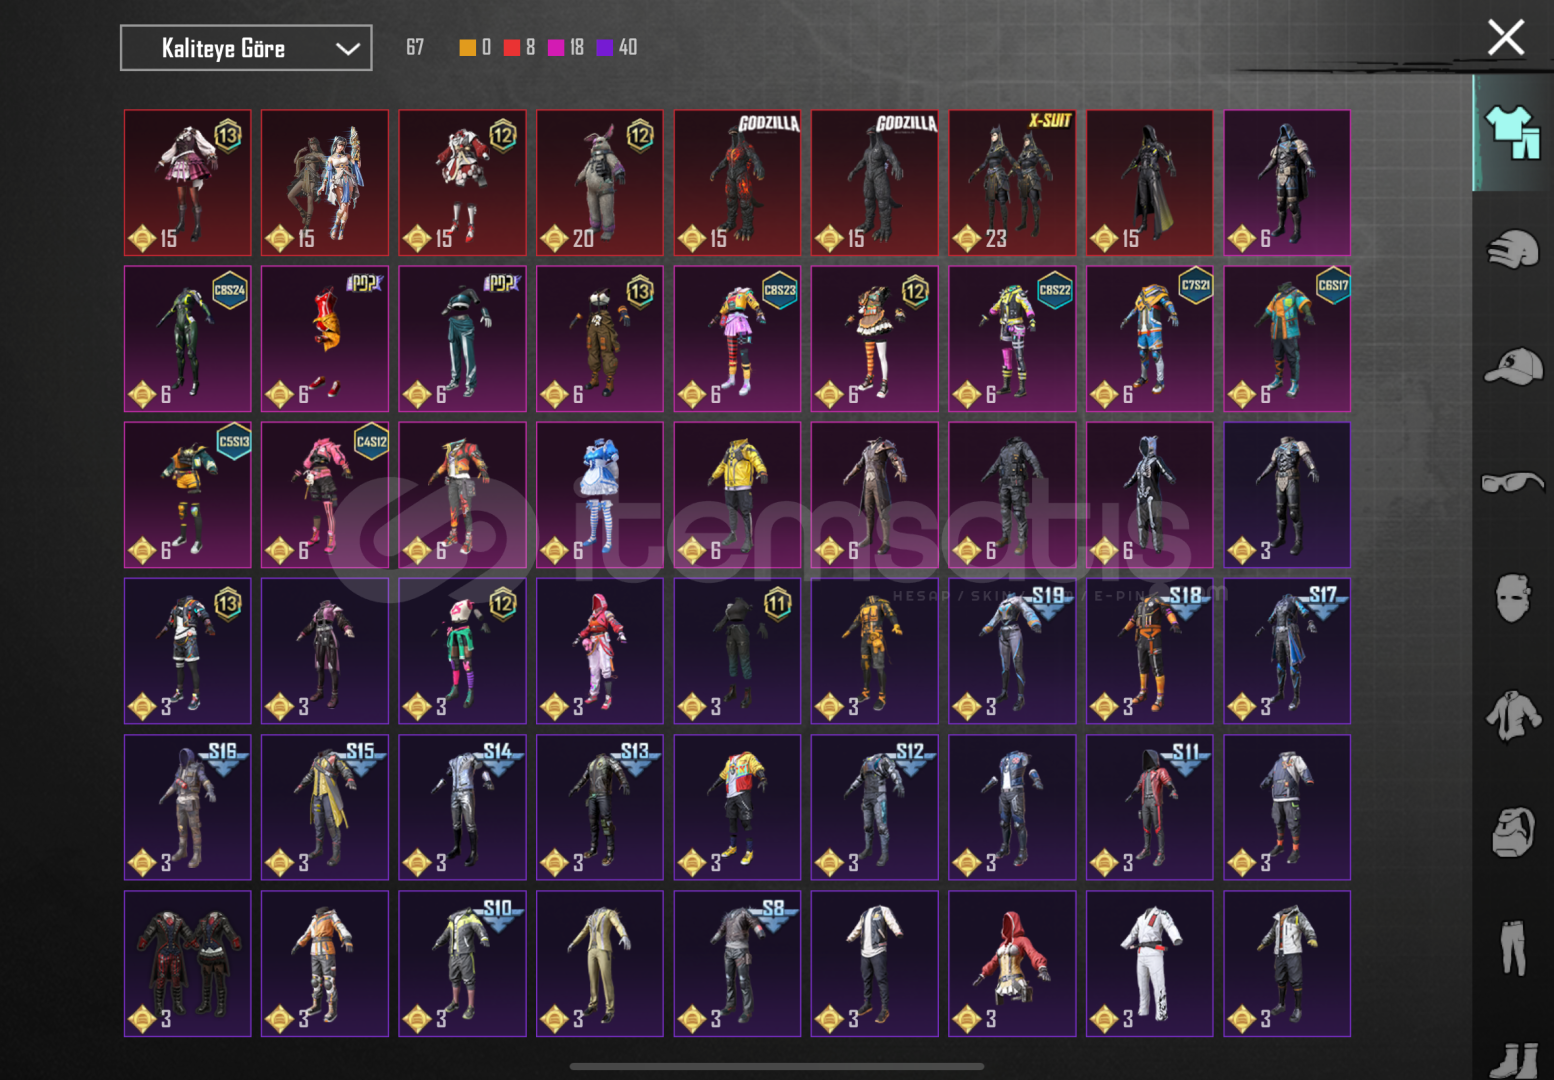
Task: Select the C7S21 blue orange outfit
Action: click(1150, 338)
